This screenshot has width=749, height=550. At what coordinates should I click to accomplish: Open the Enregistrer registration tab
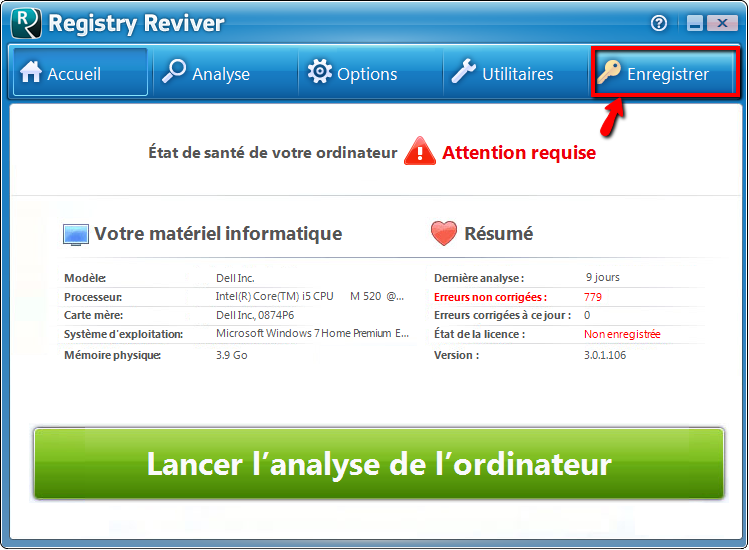coord(665,73)
